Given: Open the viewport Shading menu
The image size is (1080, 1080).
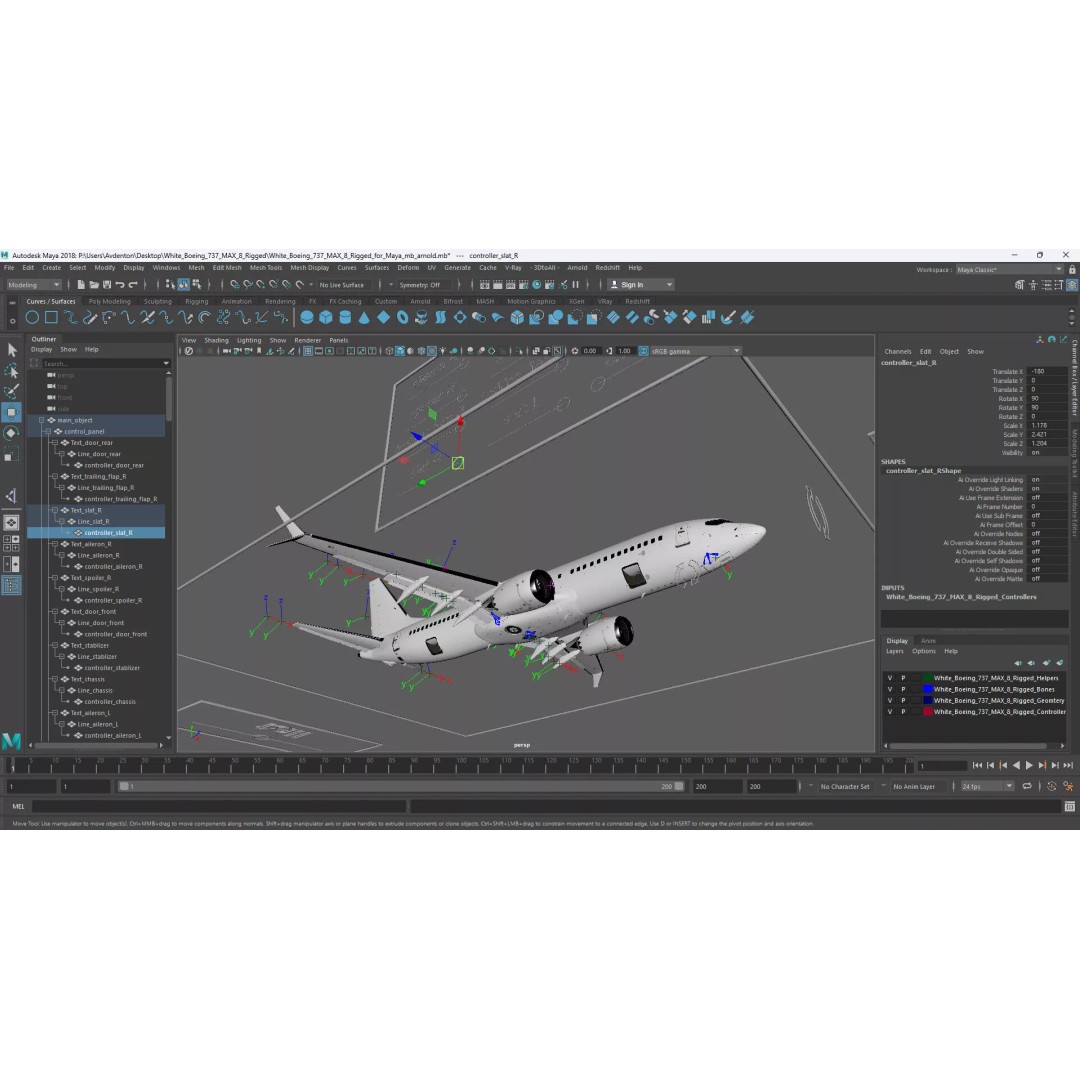Looking at the screenshot, I should [216, 340].
